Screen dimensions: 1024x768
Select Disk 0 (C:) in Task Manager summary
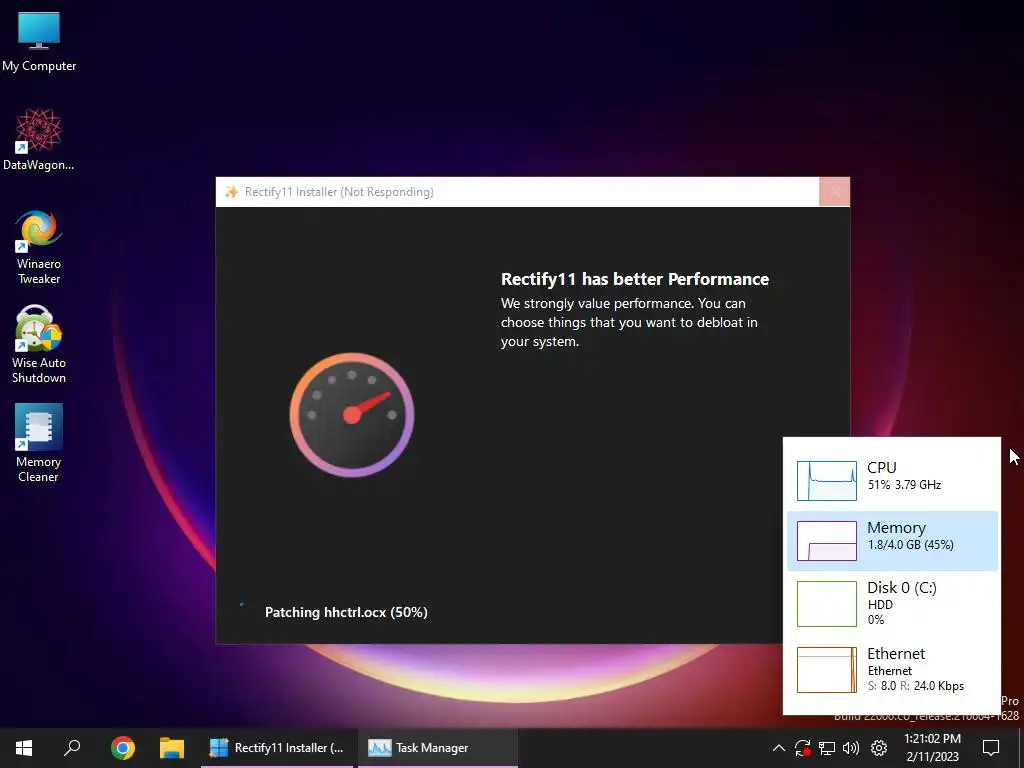coord(893,603)
